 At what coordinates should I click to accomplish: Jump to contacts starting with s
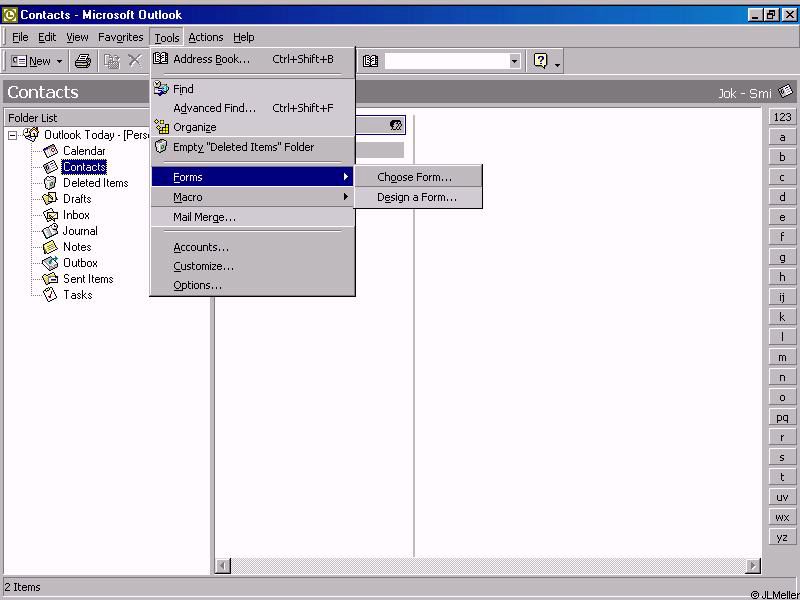(x=782, y=457)
